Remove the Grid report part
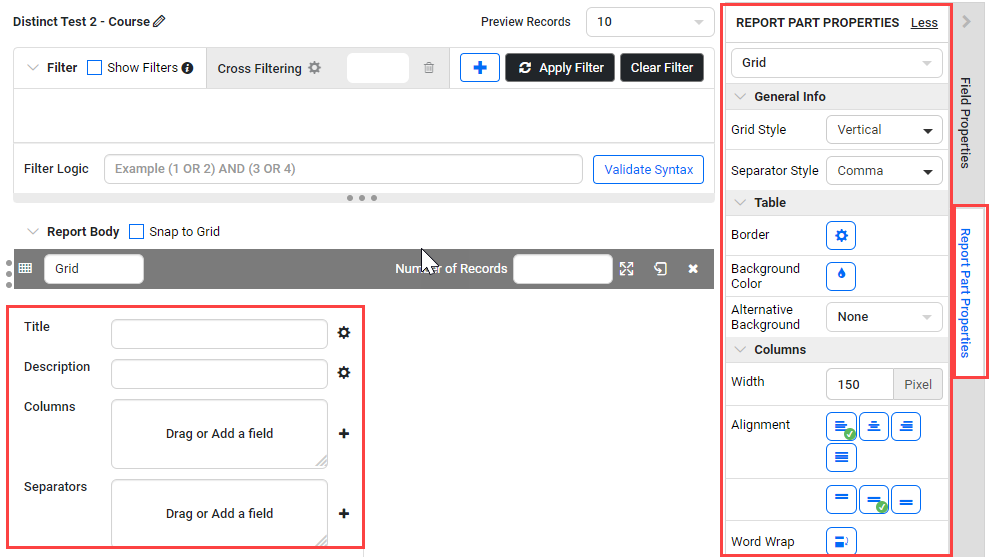This screenshot has height=557, width=997. pos(693,268)
